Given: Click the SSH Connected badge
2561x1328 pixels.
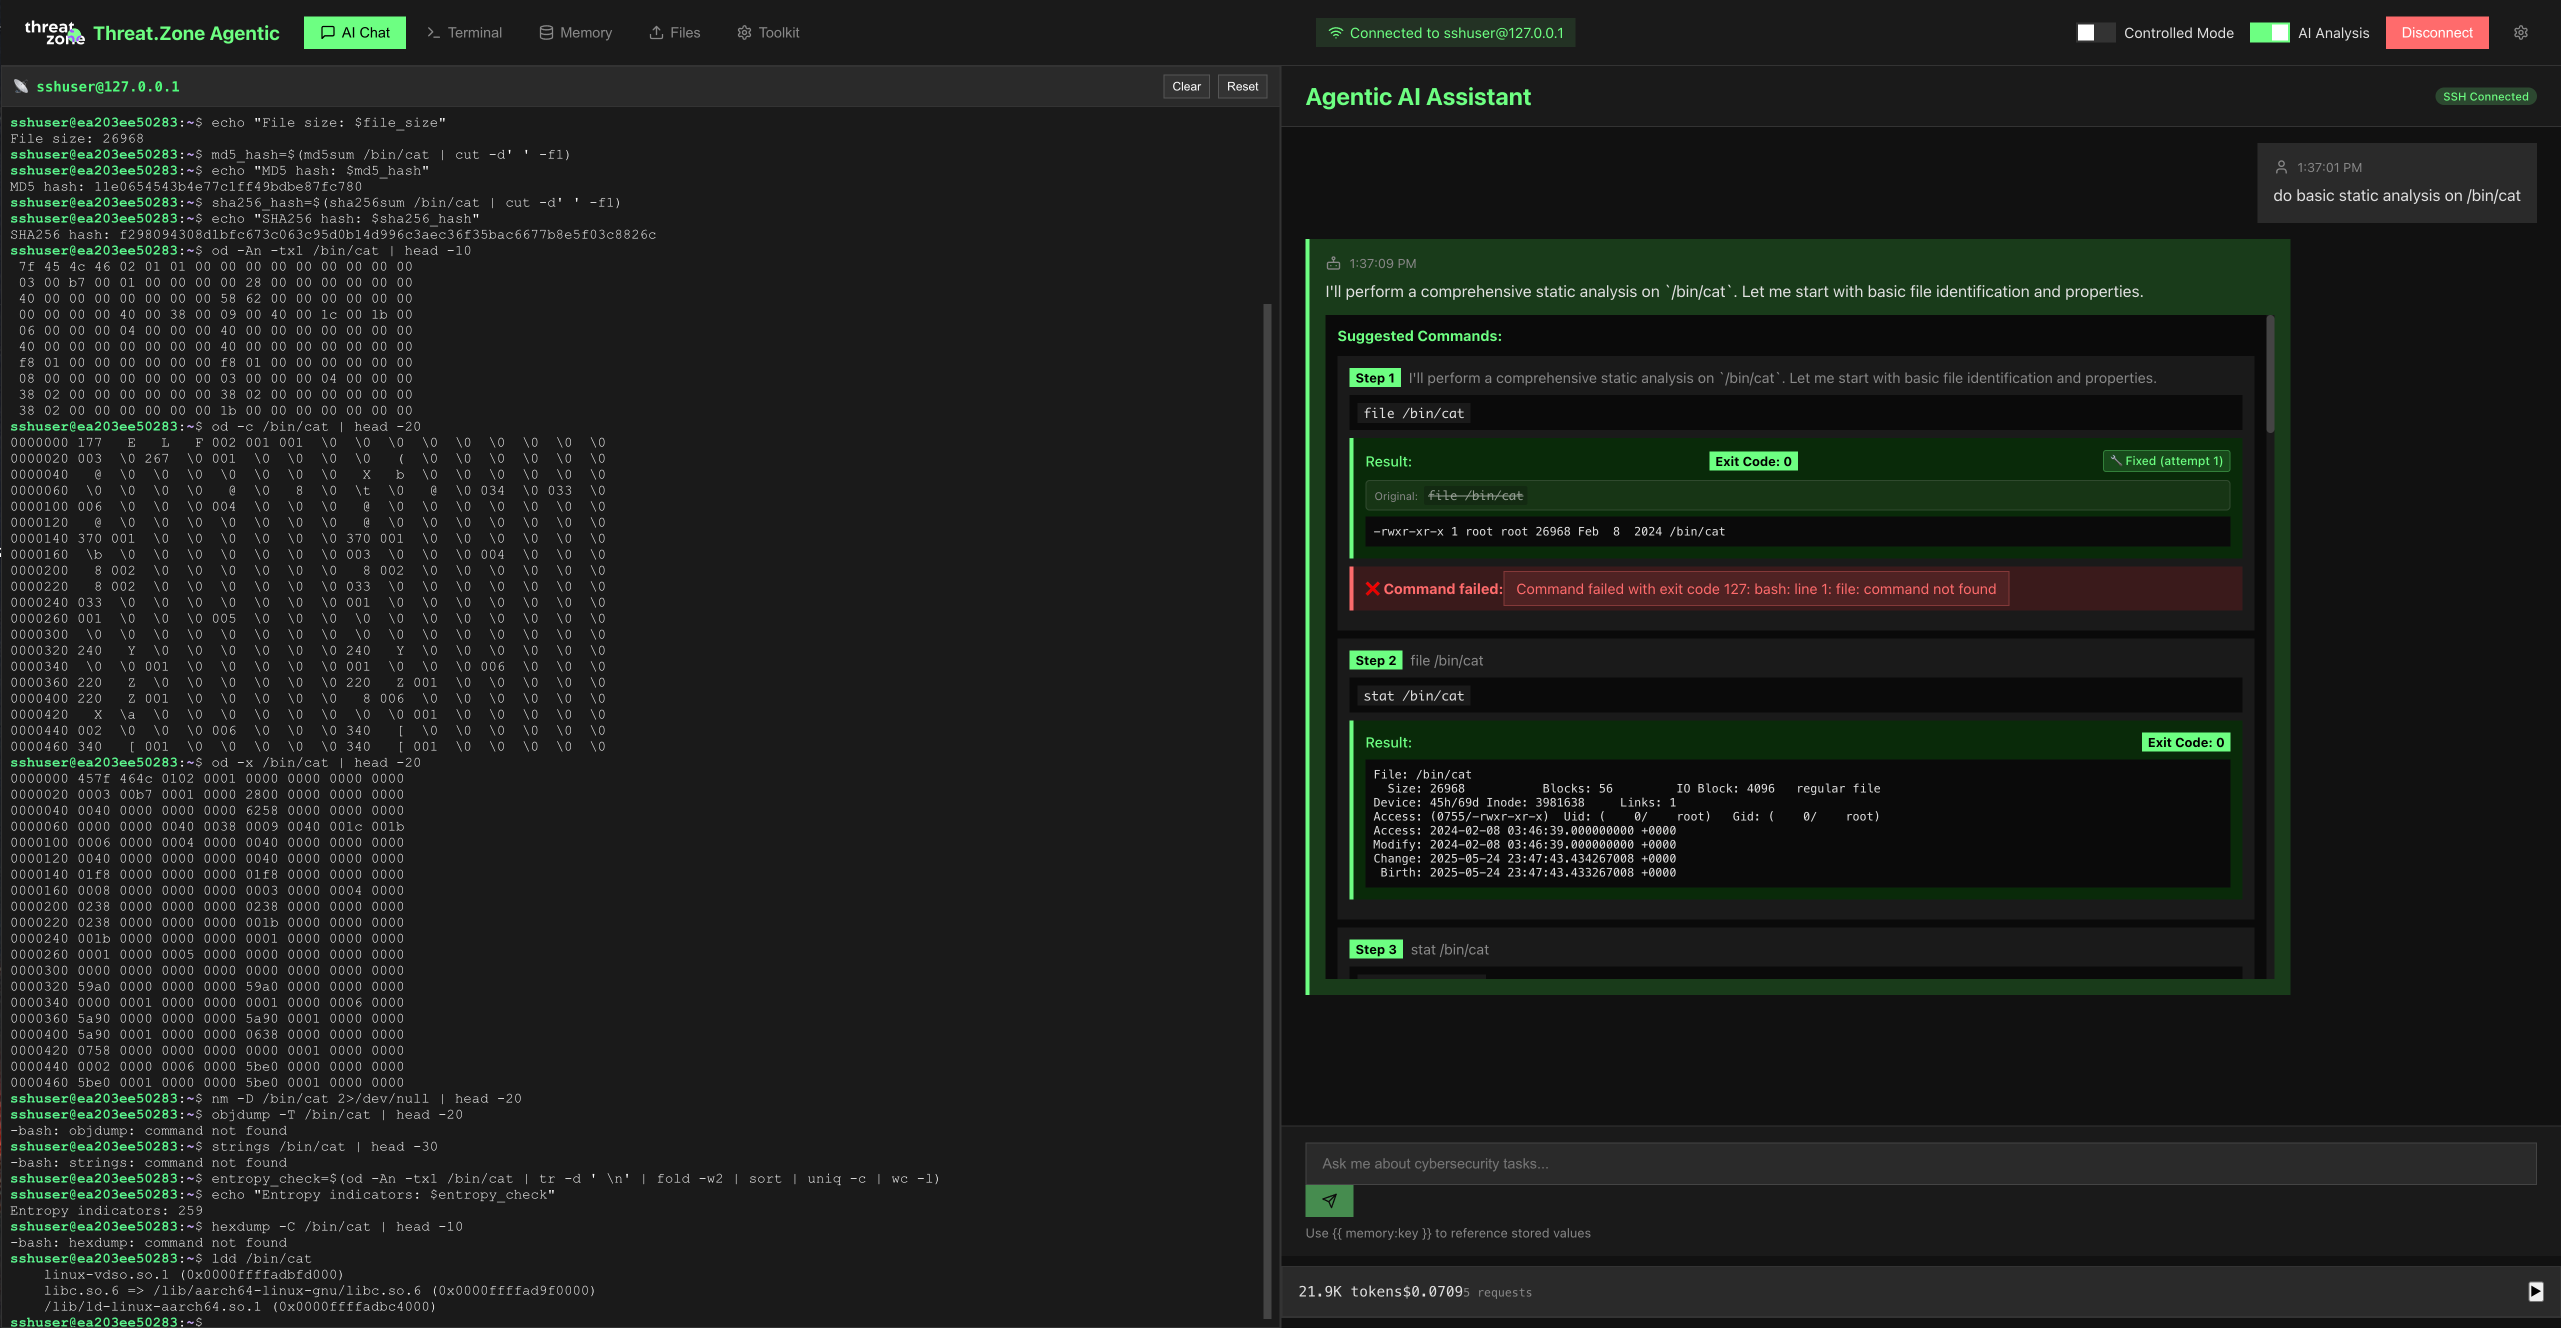Looking at the screenshot, I should (2485, 97).
